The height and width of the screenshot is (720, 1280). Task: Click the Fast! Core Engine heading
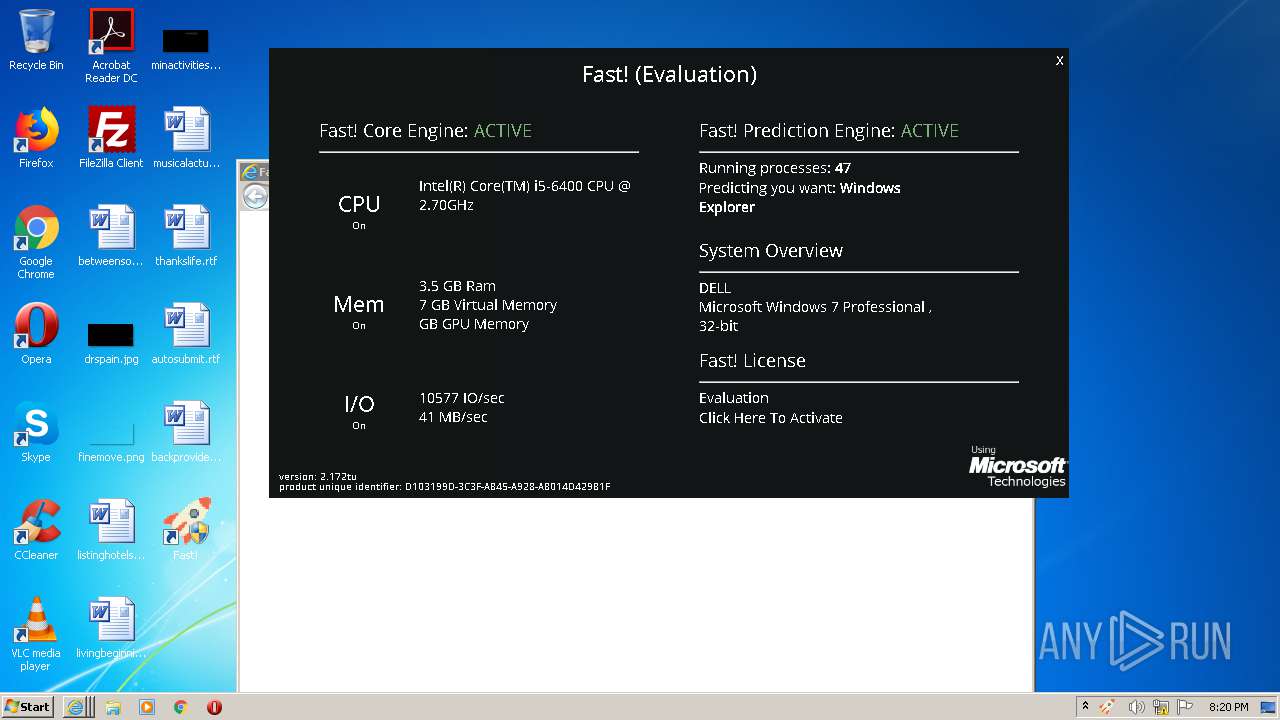[425, 131]
